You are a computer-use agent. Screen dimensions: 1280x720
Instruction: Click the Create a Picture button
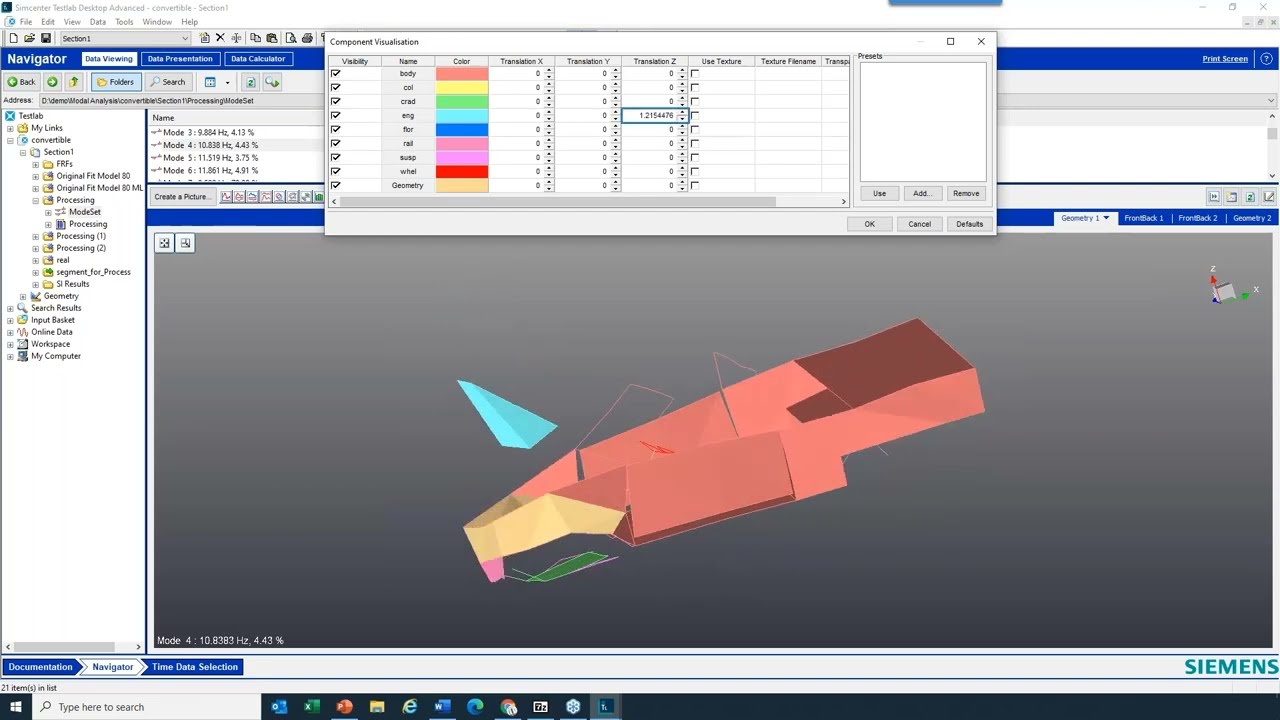182,197
